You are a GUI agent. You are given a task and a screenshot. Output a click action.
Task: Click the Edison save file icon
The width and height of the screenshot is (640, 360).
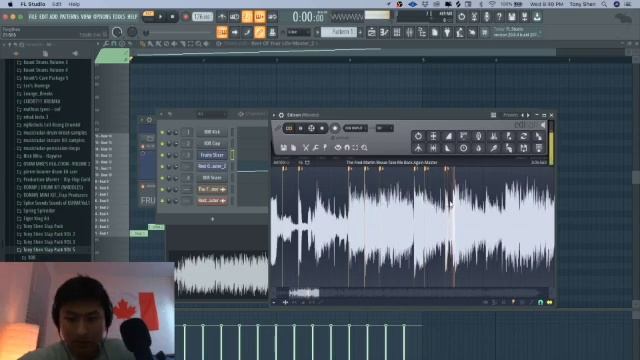point(284,148)
